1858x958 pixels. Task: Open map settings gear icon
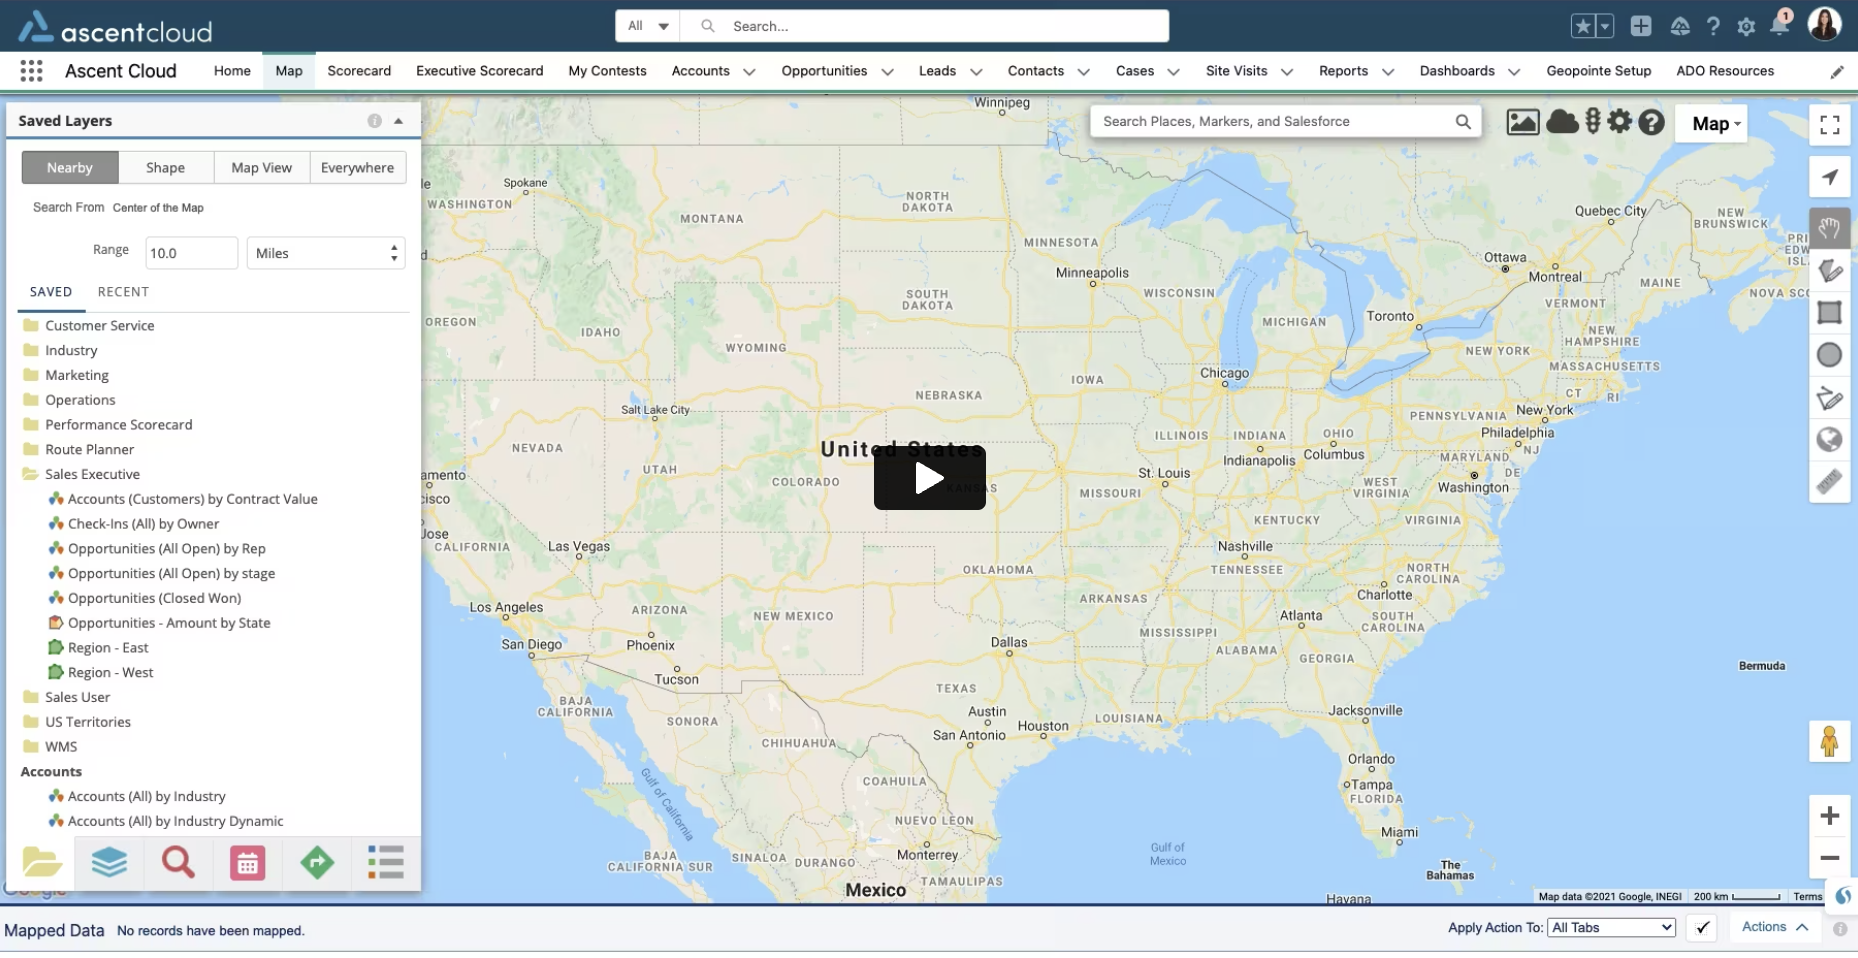[1620, 122]
